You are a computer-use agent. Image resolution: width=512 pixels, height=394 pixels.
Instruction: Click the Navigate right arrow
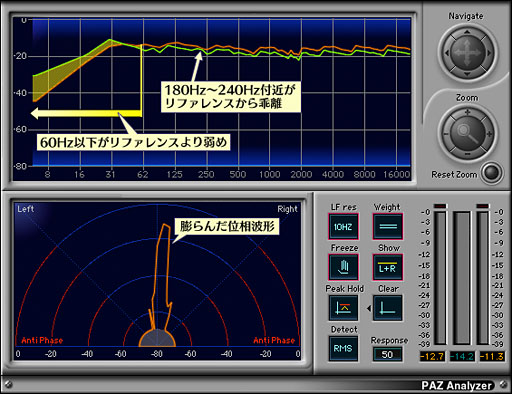click(x=488, y=53)
